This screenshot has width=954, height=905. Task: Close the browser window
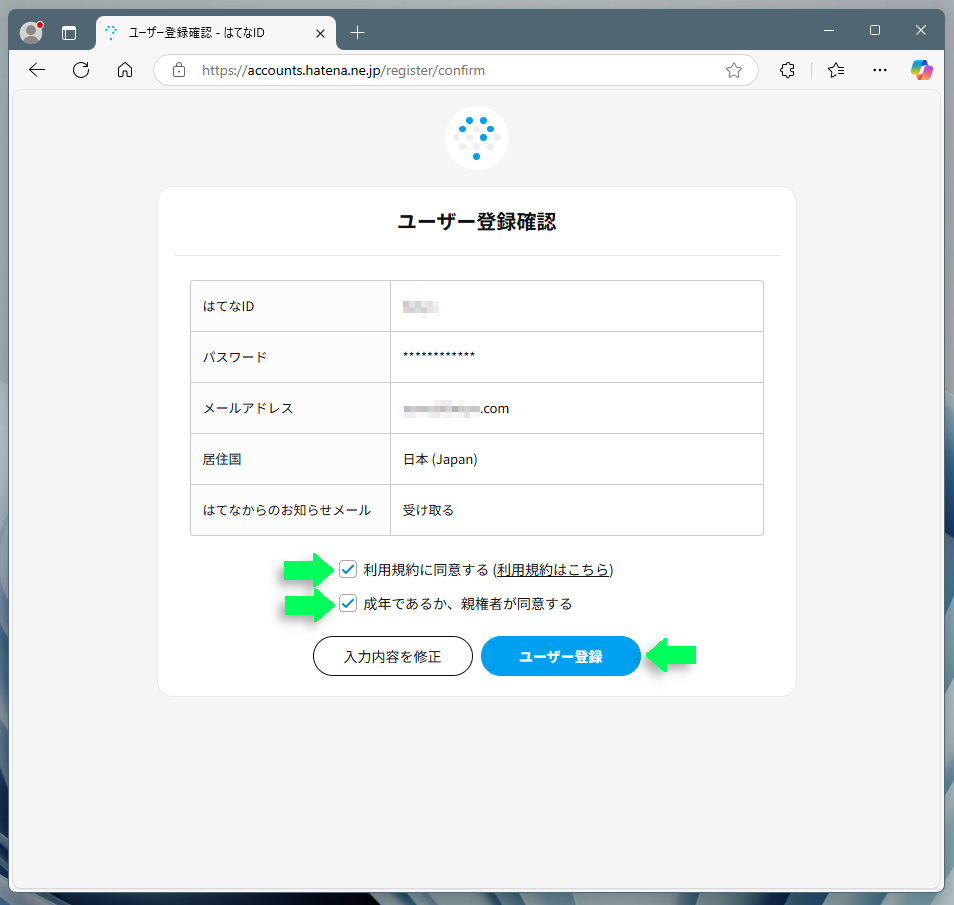921,30
